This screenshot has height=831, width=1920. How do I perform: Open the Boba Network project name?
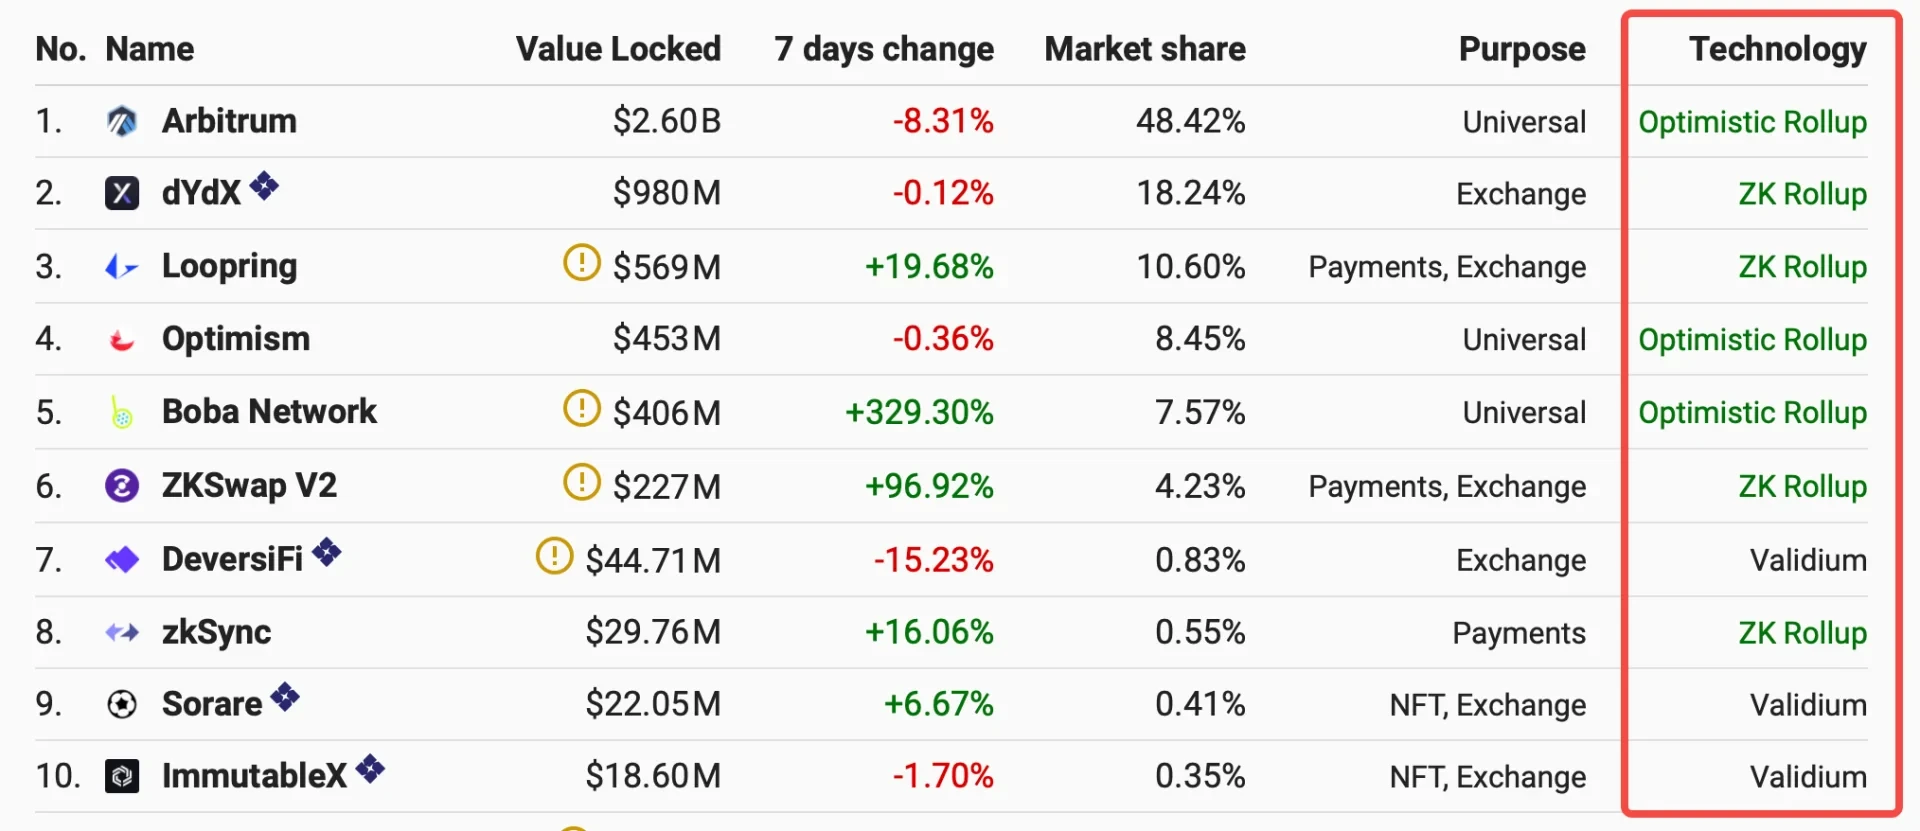[269, 412]
